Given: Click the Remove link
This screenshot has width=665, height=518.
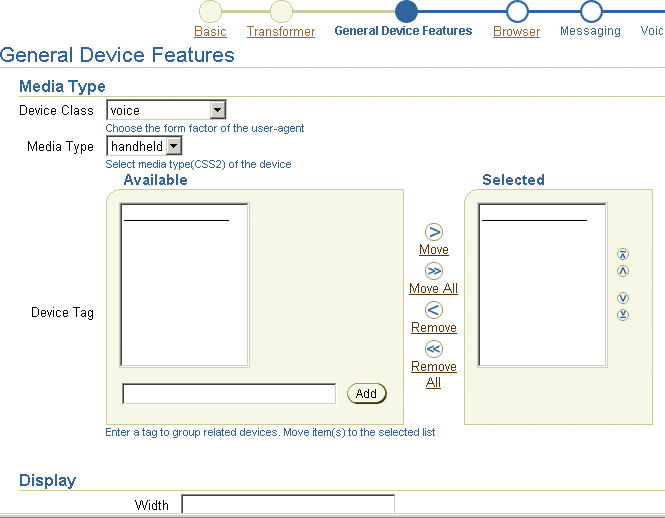Looking at the screenshot, I should [x=434, y=328].
